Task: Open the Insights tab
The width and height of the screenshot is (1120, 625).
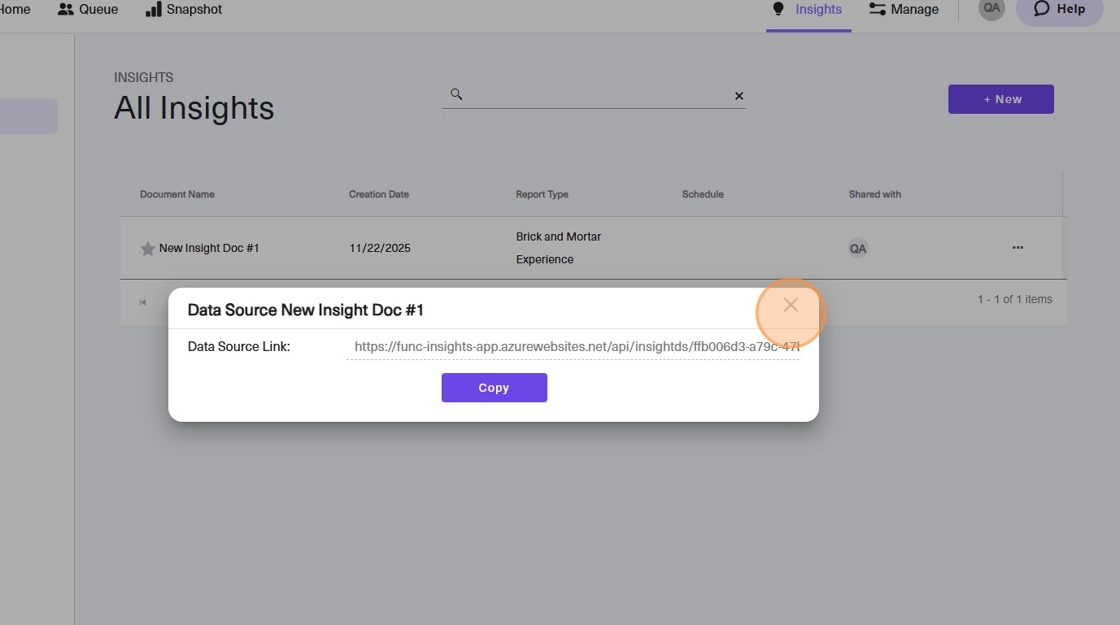Action: pyautogui.click(x=808, y=10)
